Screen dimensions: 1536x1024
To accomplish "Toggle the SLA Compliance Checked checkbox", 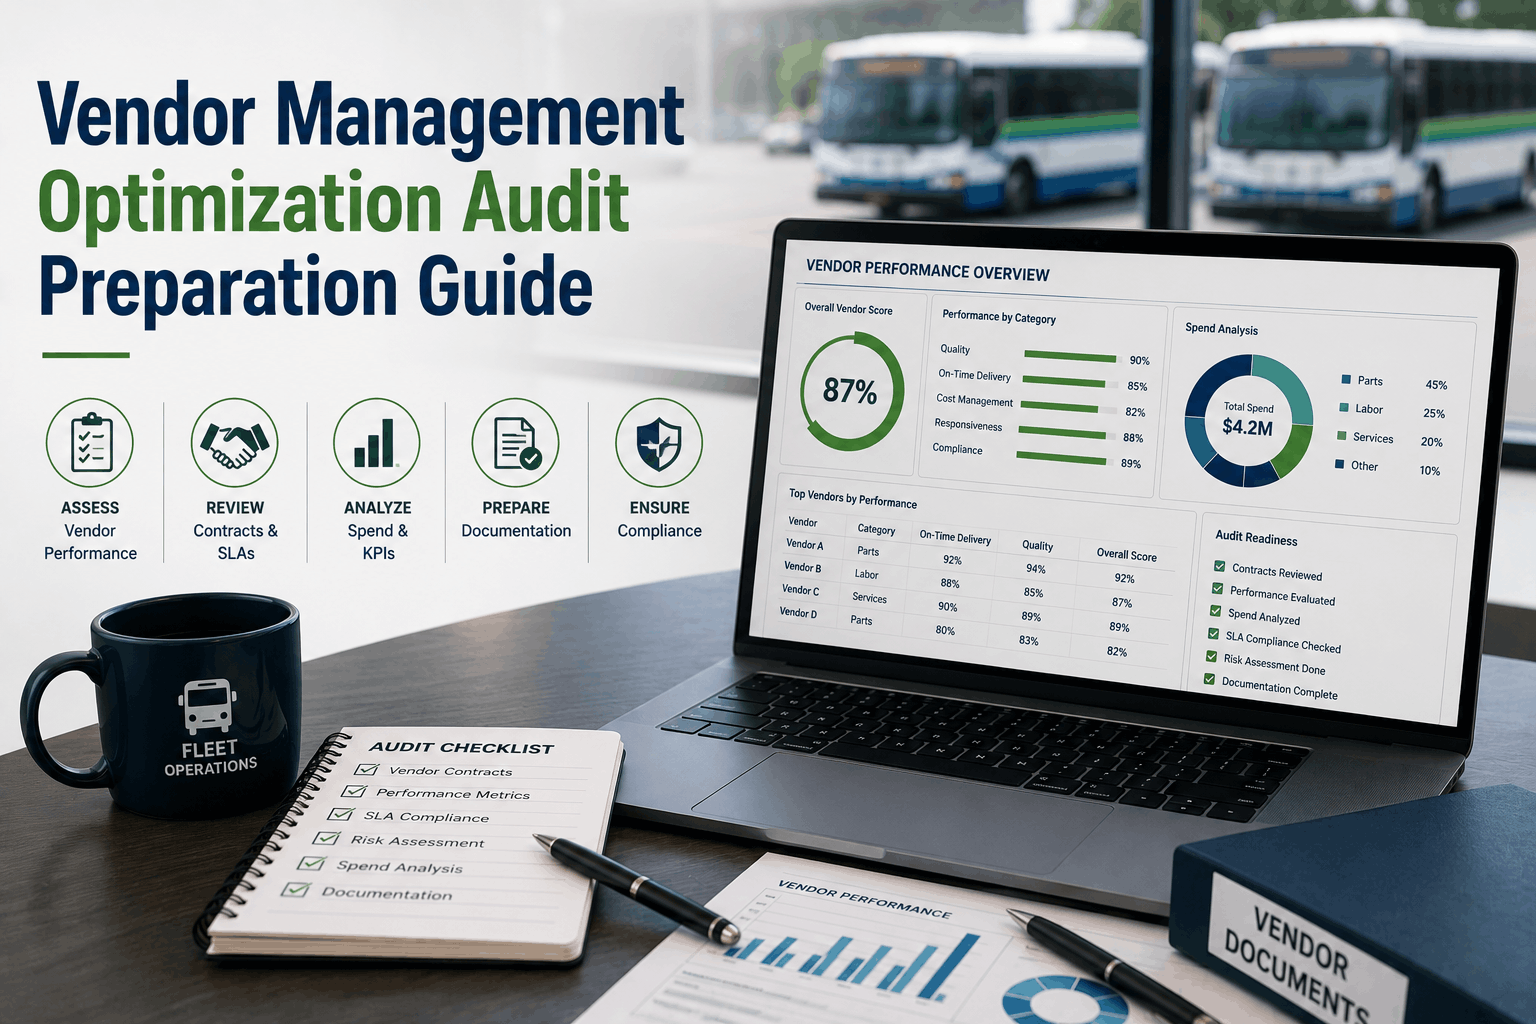I will pos(1214,634).
